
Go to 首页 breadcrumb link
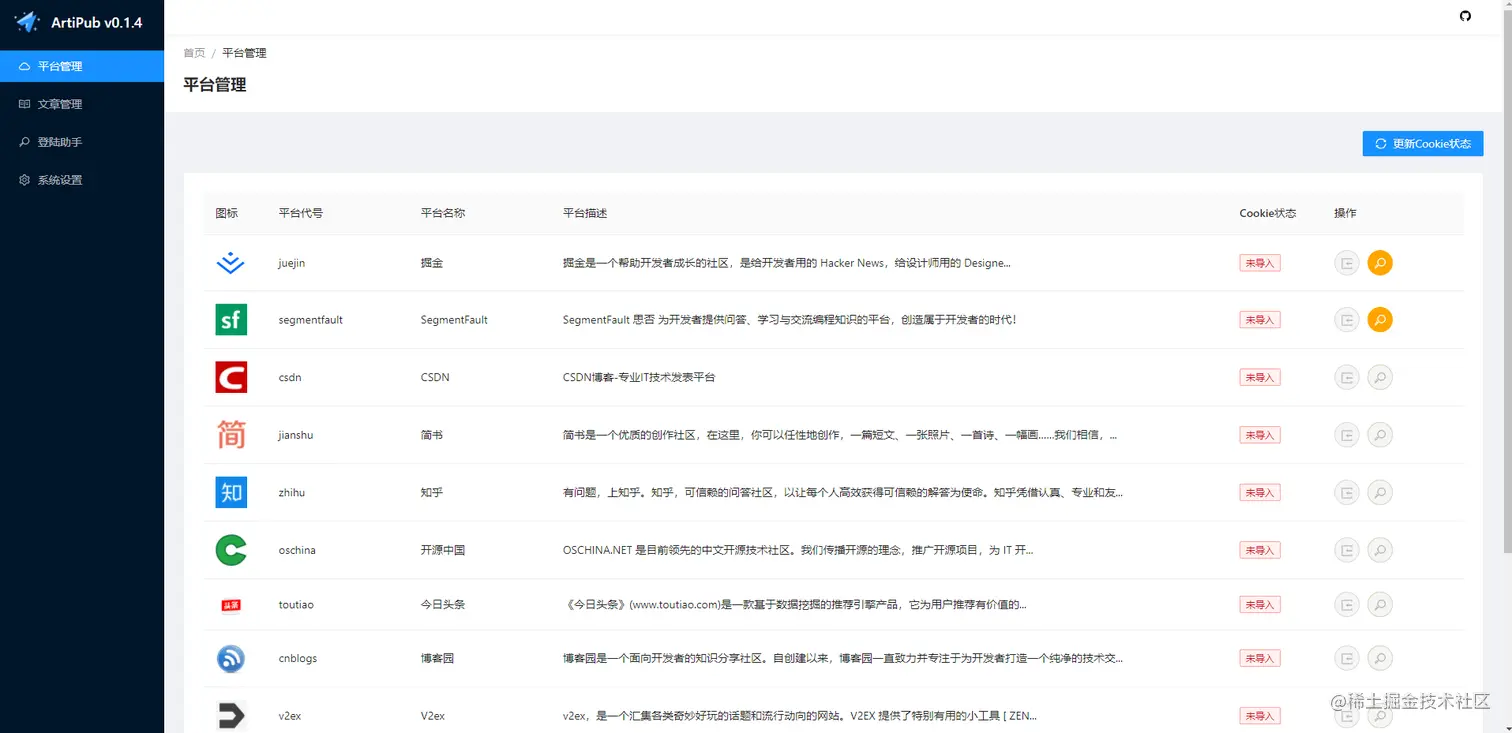[194, 53]
